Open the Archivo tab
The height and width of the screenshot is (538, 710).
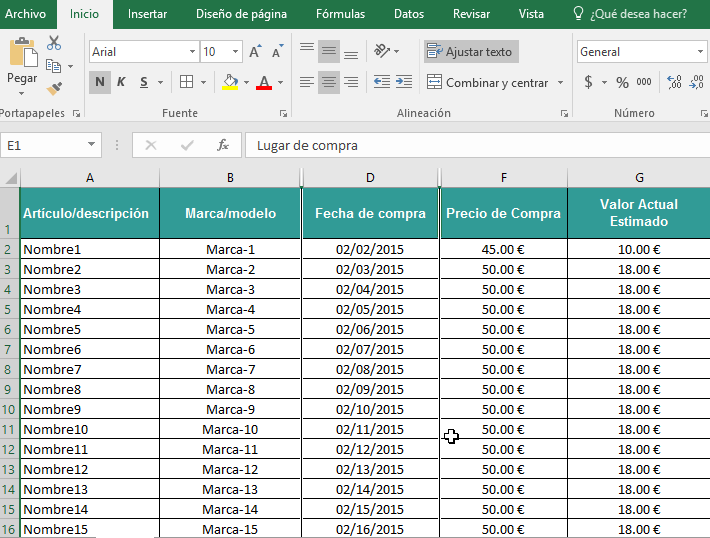[25, 14]
